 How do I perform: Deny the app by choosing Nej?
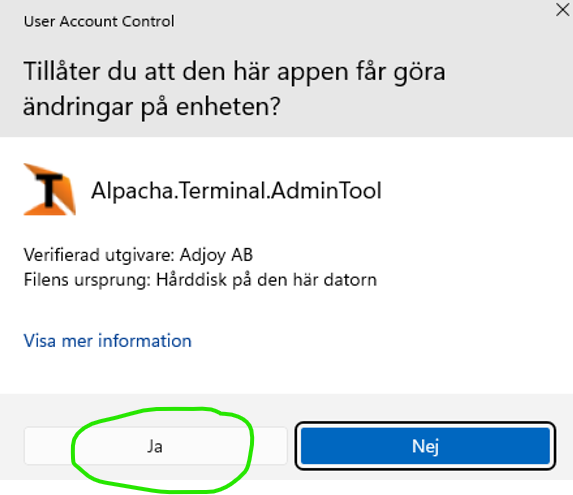[x=425, y=446]
